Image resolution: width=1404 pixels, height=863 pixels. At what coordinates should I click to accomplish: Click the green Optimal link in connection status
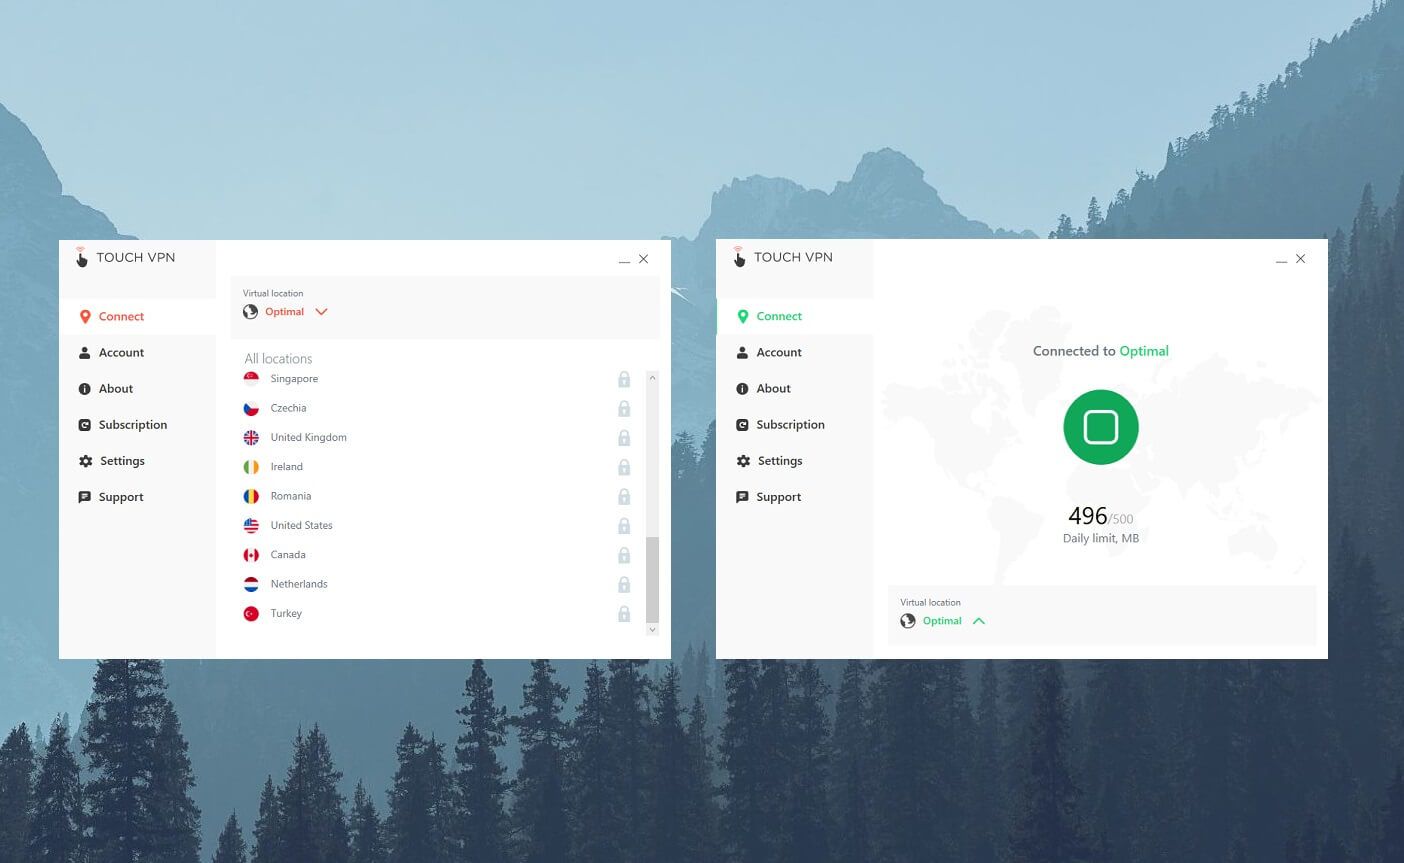(x=1144, y=351)
